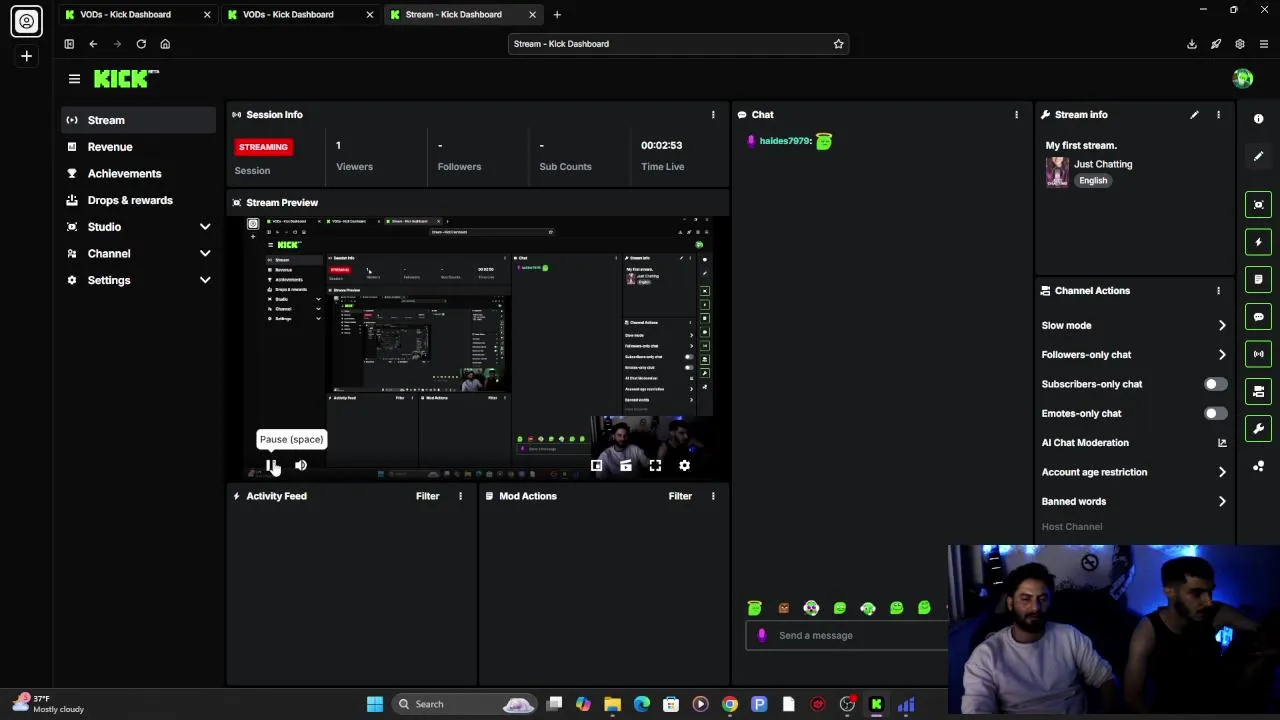Click the English language tag
The width and height of the screenshot is (1280, 720).
[1093, 181]
